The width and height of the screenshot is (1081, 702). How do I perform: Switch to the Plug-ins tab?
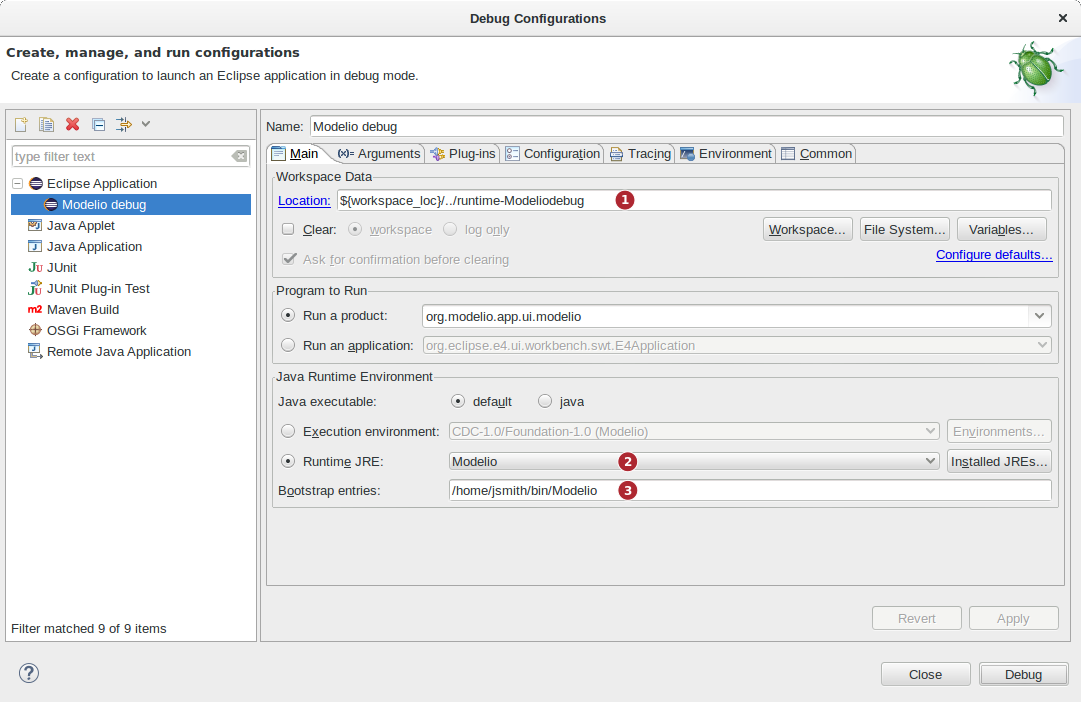462,153
